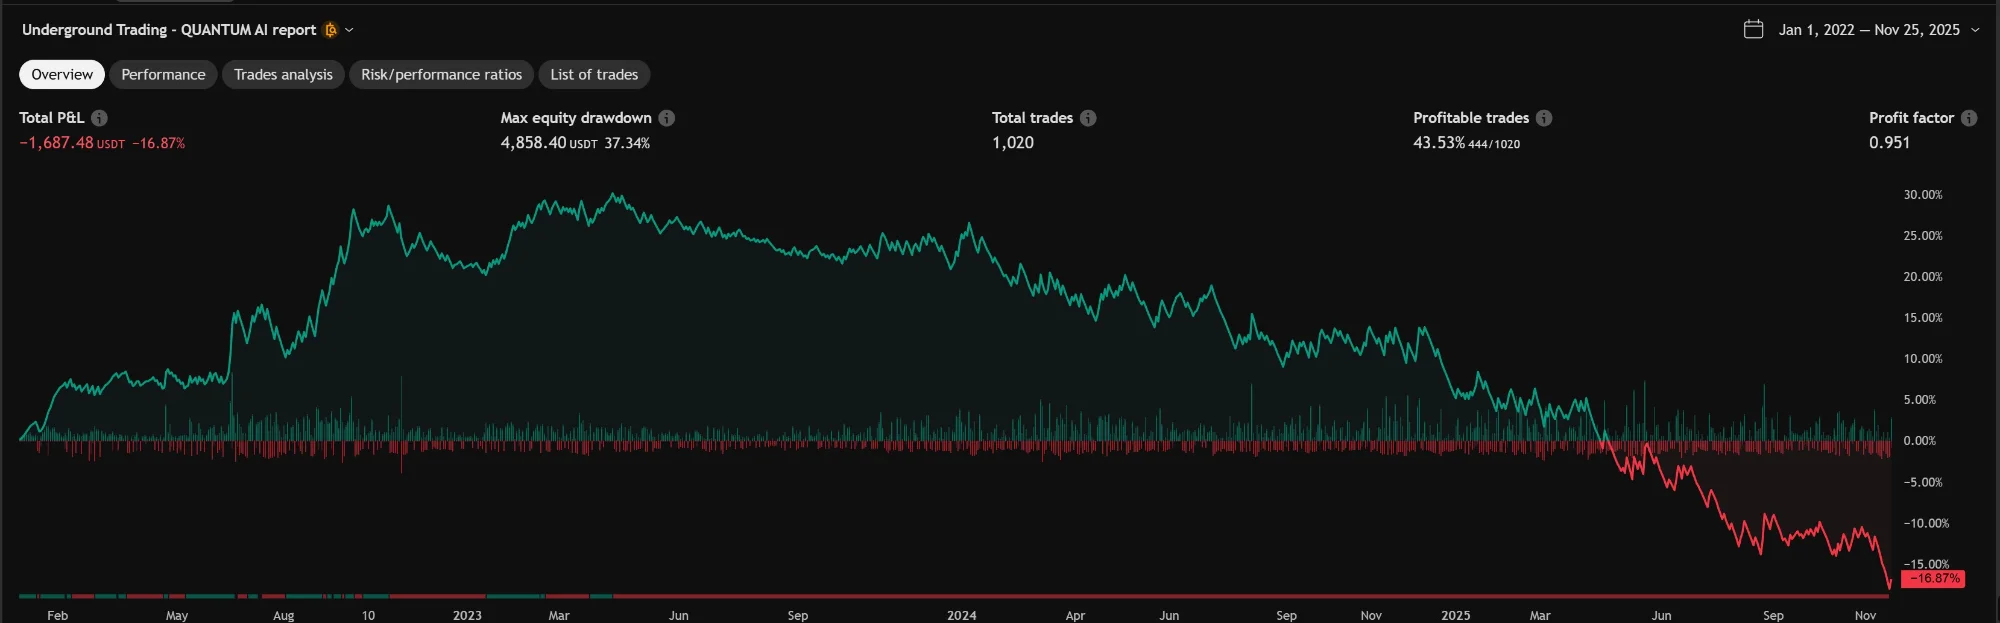Click the Underground Trading - QUANTUM AI report title

tap(169, 30)
